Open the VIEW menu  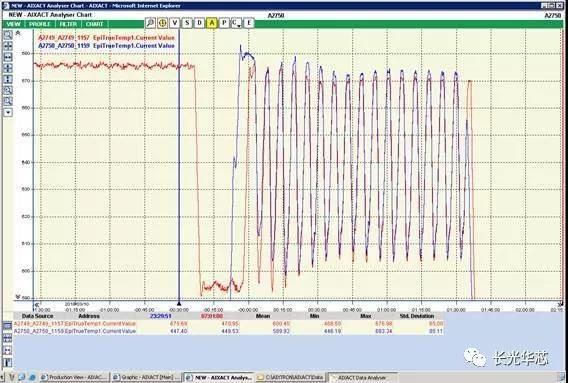tap(13, 24)
